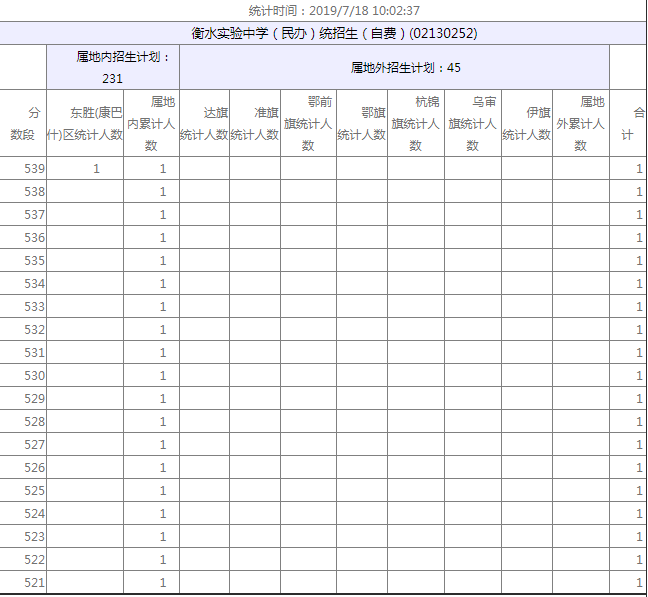Click the score cell 521 in last row
This screenshot has height=597, width=648.
coord(24,583)
